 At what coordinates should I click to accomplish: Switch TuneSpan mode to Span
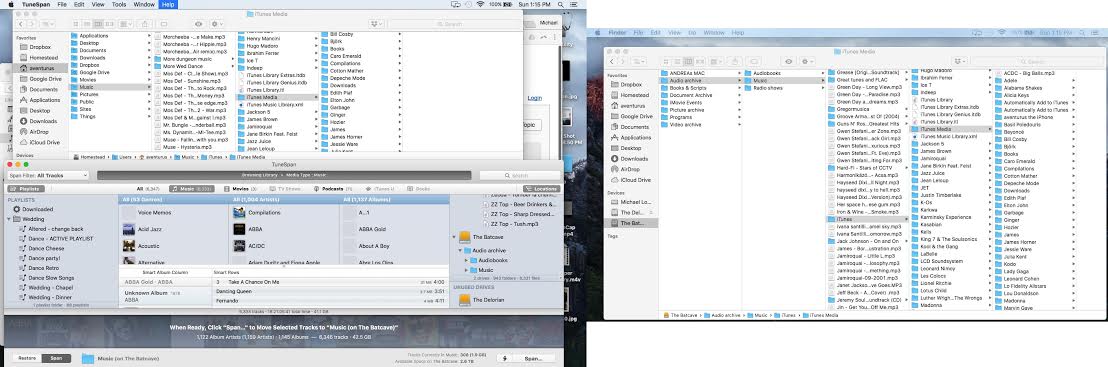pos(57,358)
